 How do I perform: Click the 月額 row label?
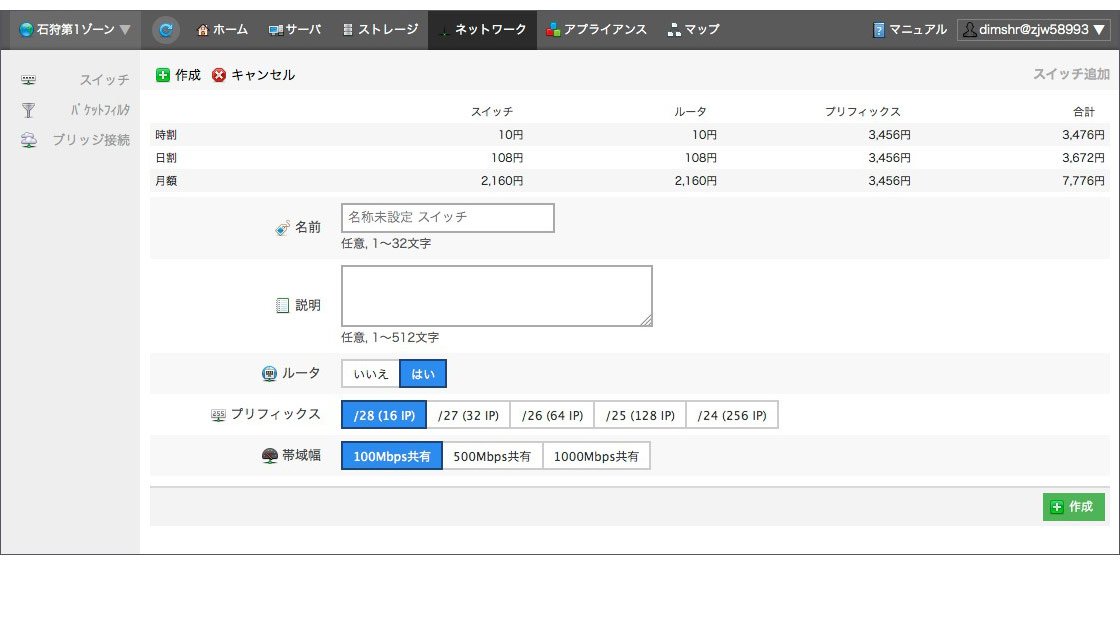[166, 181]
